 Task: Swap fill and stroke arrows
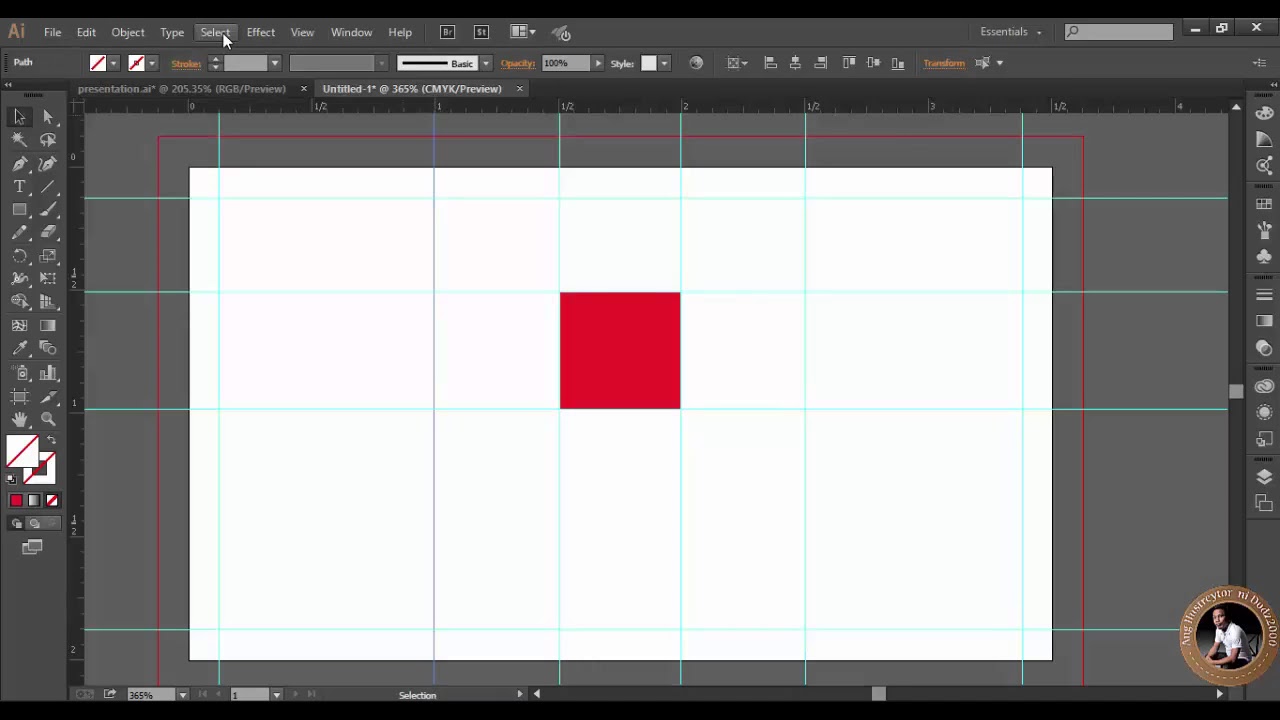tap(51, 441)
